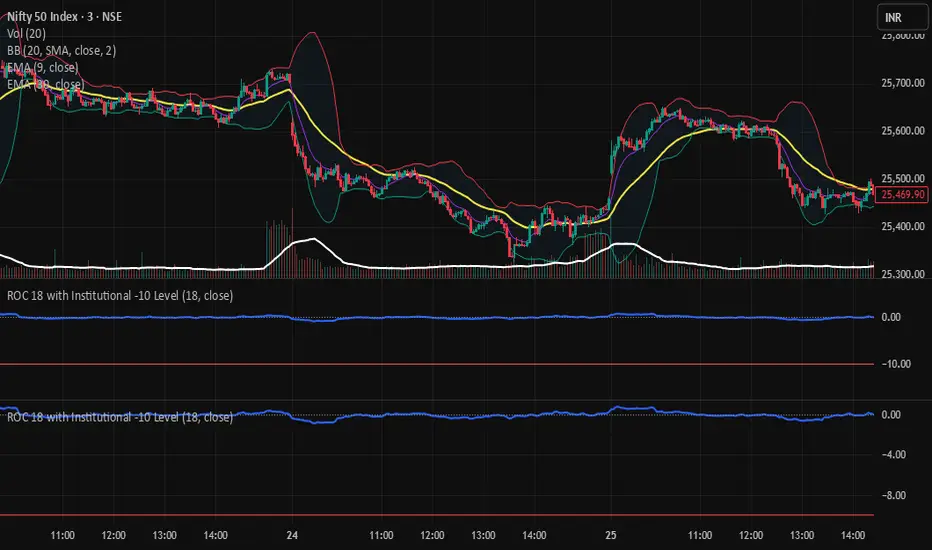Viewport: 932px width, 550px height.
Task: Click the first 11:00 time axis label
Action: [x=62, y=535]
